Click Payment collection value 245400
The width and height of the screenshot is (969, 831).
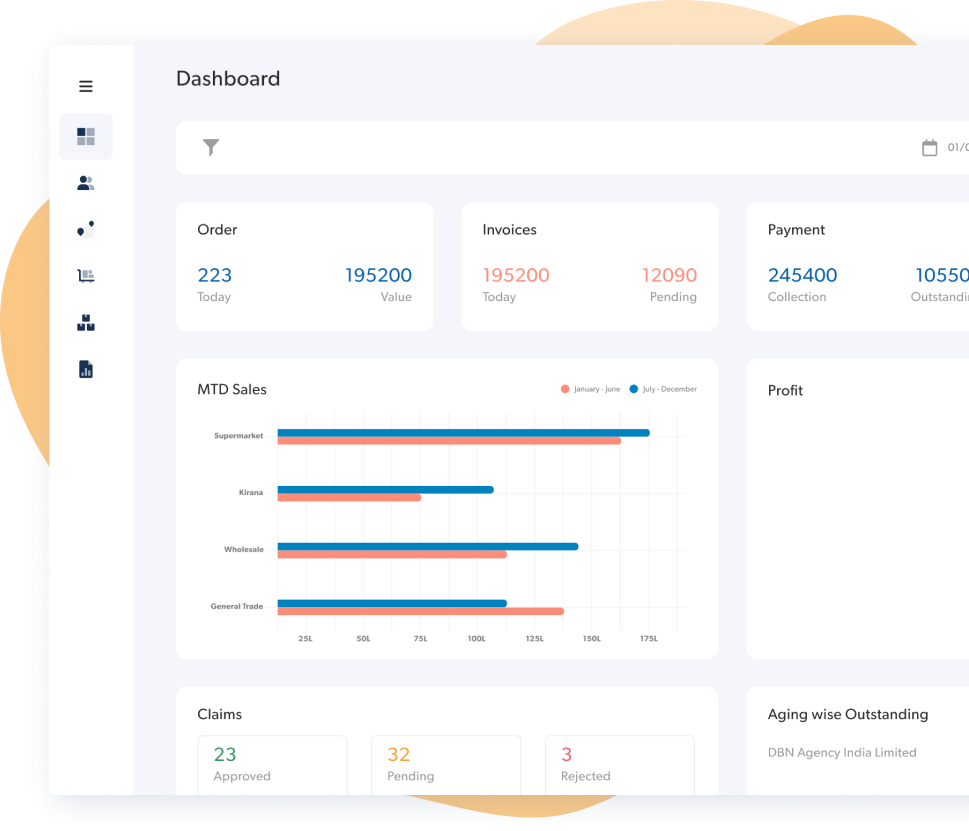click(802, 275)
